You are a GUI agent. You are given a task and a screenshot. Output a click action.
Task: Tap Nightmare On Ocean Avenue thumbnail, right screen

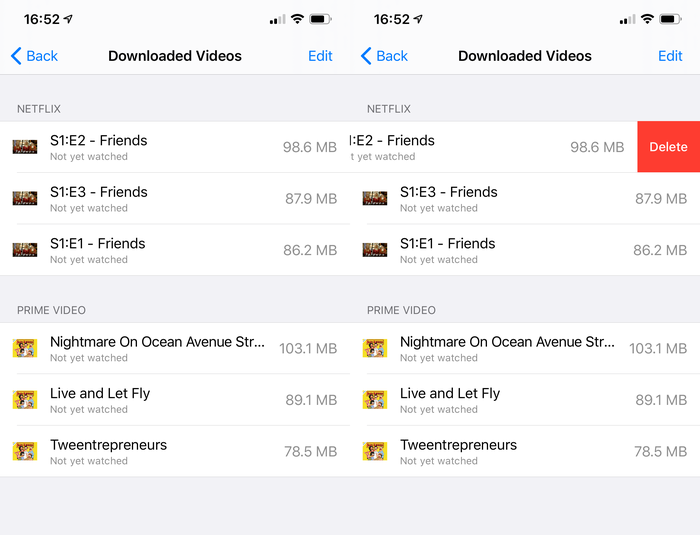point(375,348)
